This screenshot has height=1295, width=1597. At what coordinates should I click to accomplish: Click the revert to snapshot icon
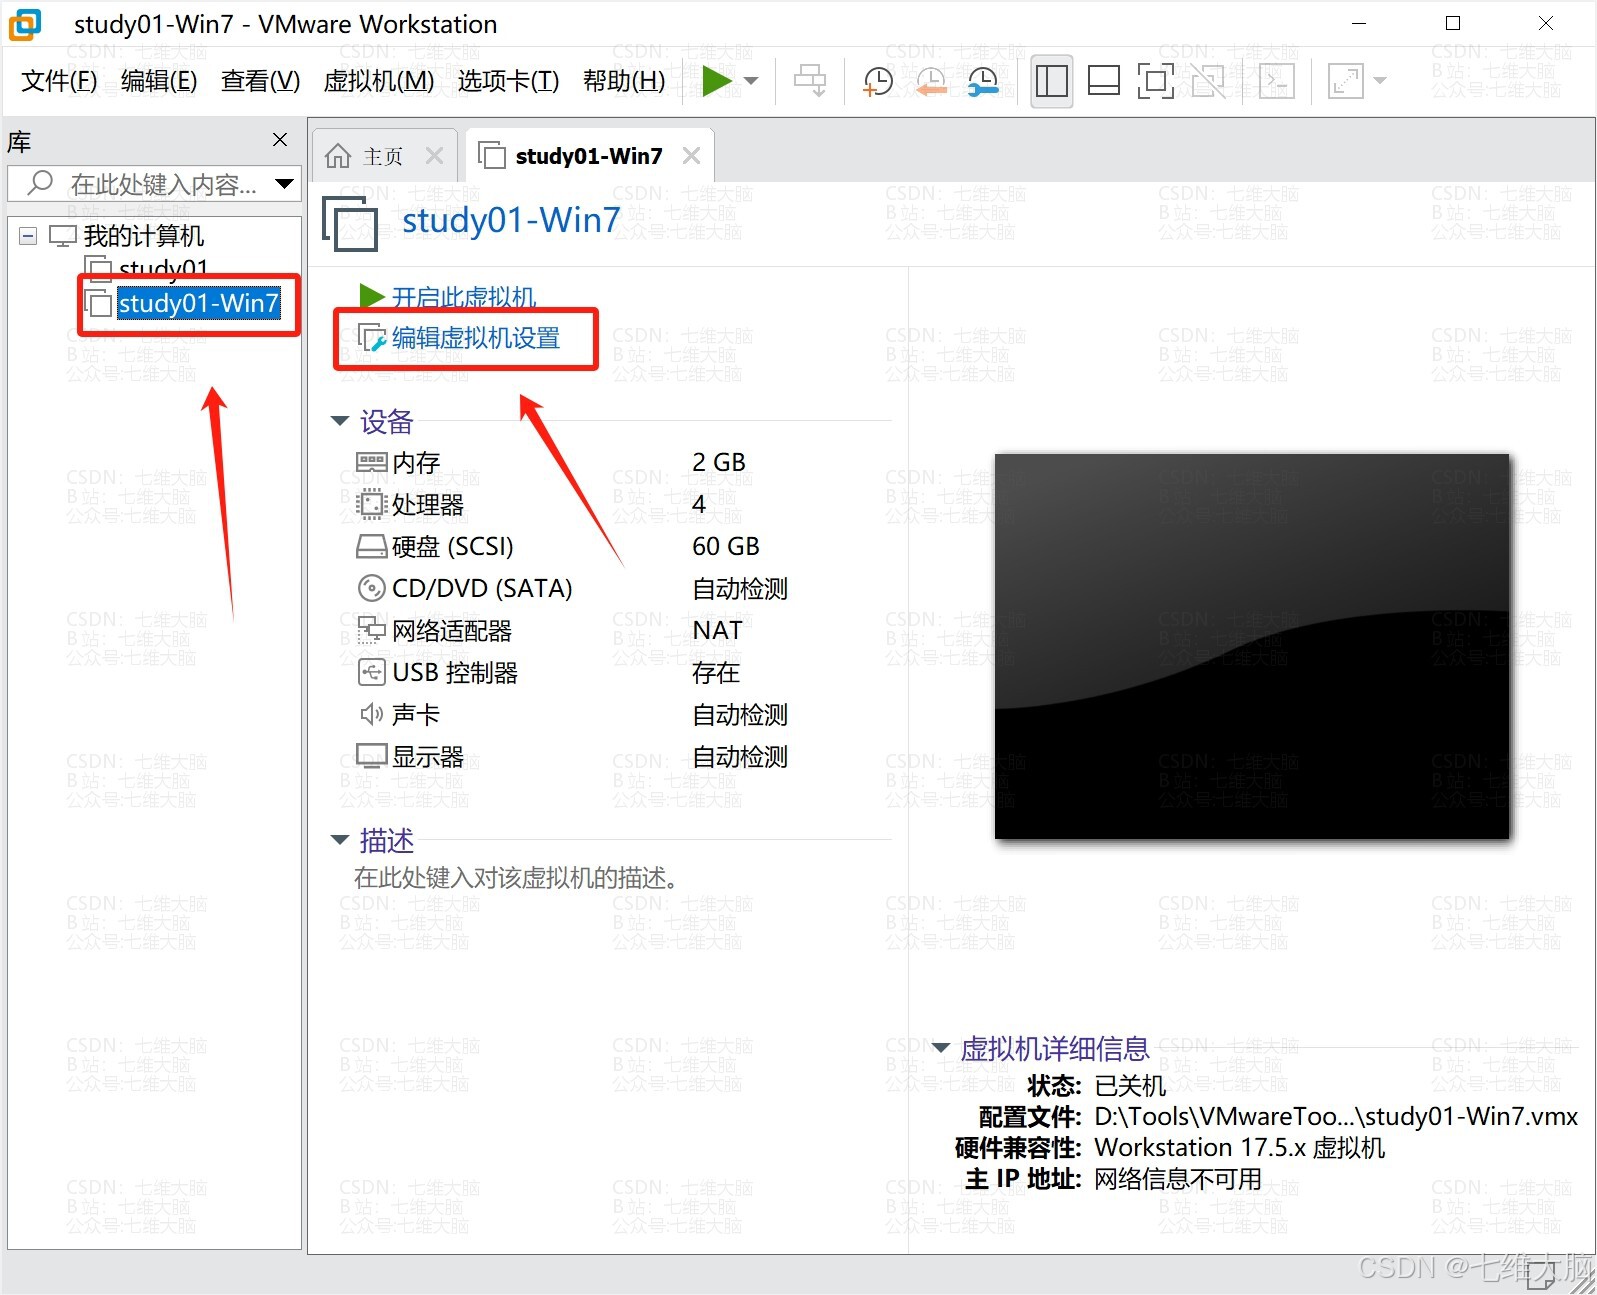click(931, 81)
